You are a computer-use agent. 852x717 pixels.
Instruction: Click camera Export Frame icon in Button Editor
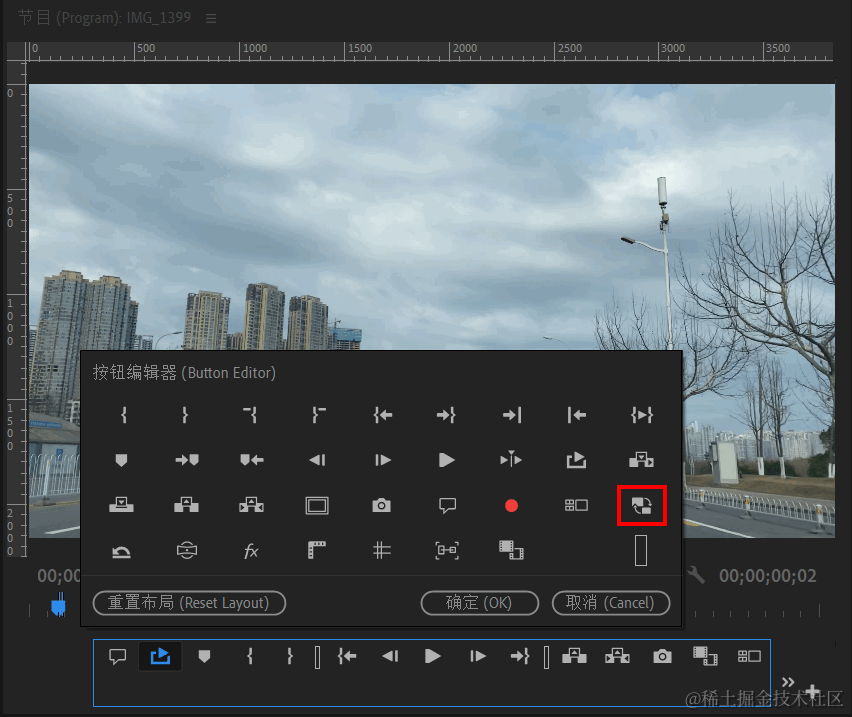(x=381, y=505)
